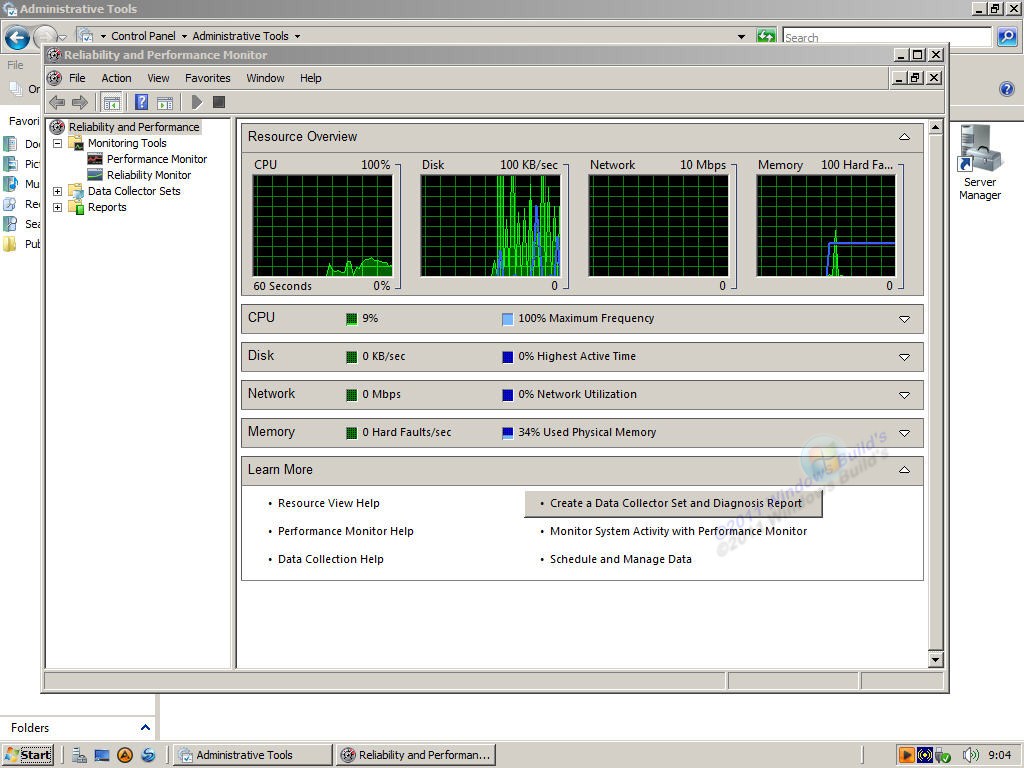1024x768 pixels.
Task: Click the blue Used Physical Memory swatch
Action: (x=507, y=432)
